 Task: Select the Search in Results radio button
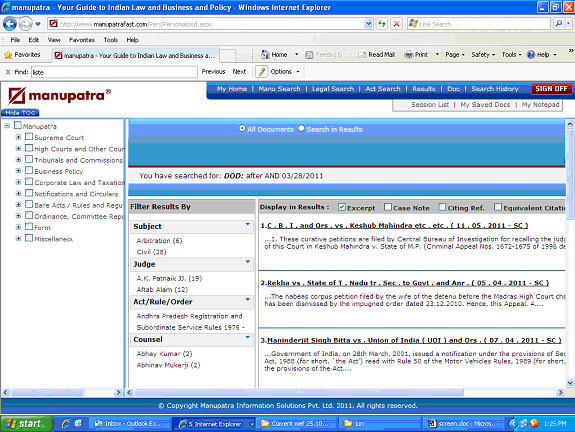pos(301,128)
